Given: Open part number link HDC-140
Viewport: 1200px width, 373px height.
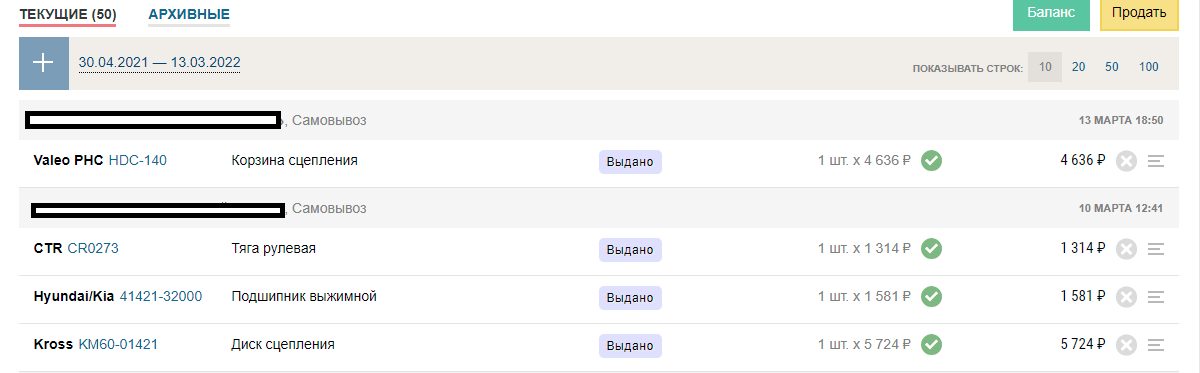Looking at the screenshot, I should [138, 160].
